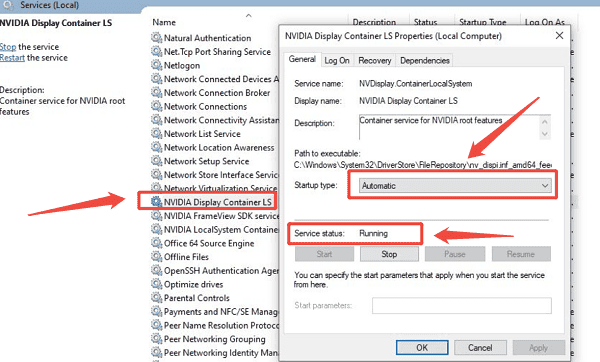This screenshot has width=600, height=362.
Task: Cancel the properties dialog
Action: (480, 347)
